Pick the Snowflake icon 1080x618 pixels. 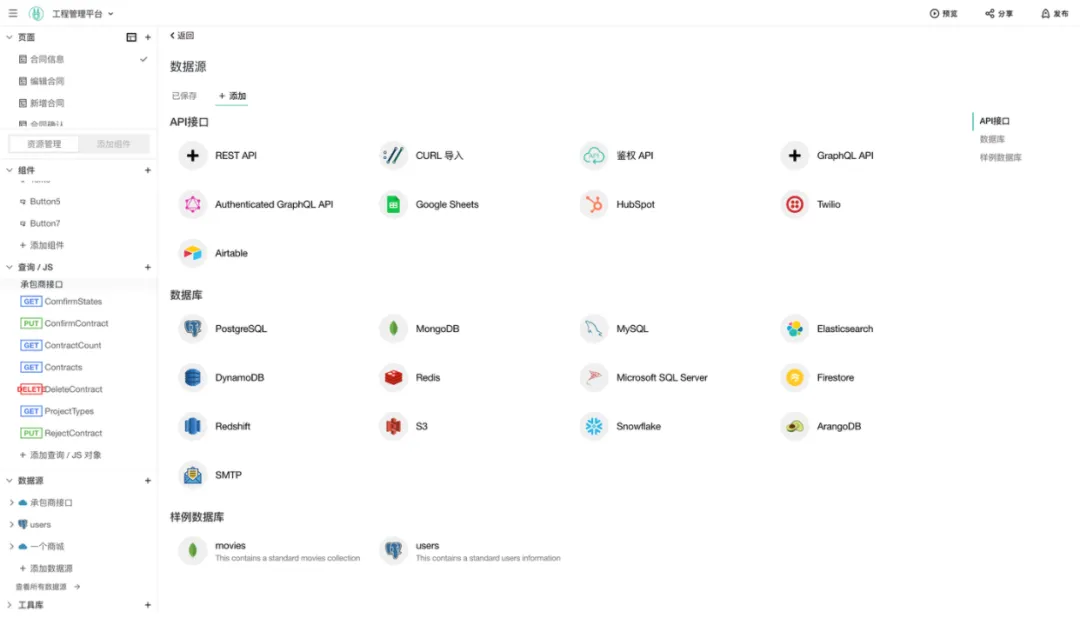[x=594, y=426]
